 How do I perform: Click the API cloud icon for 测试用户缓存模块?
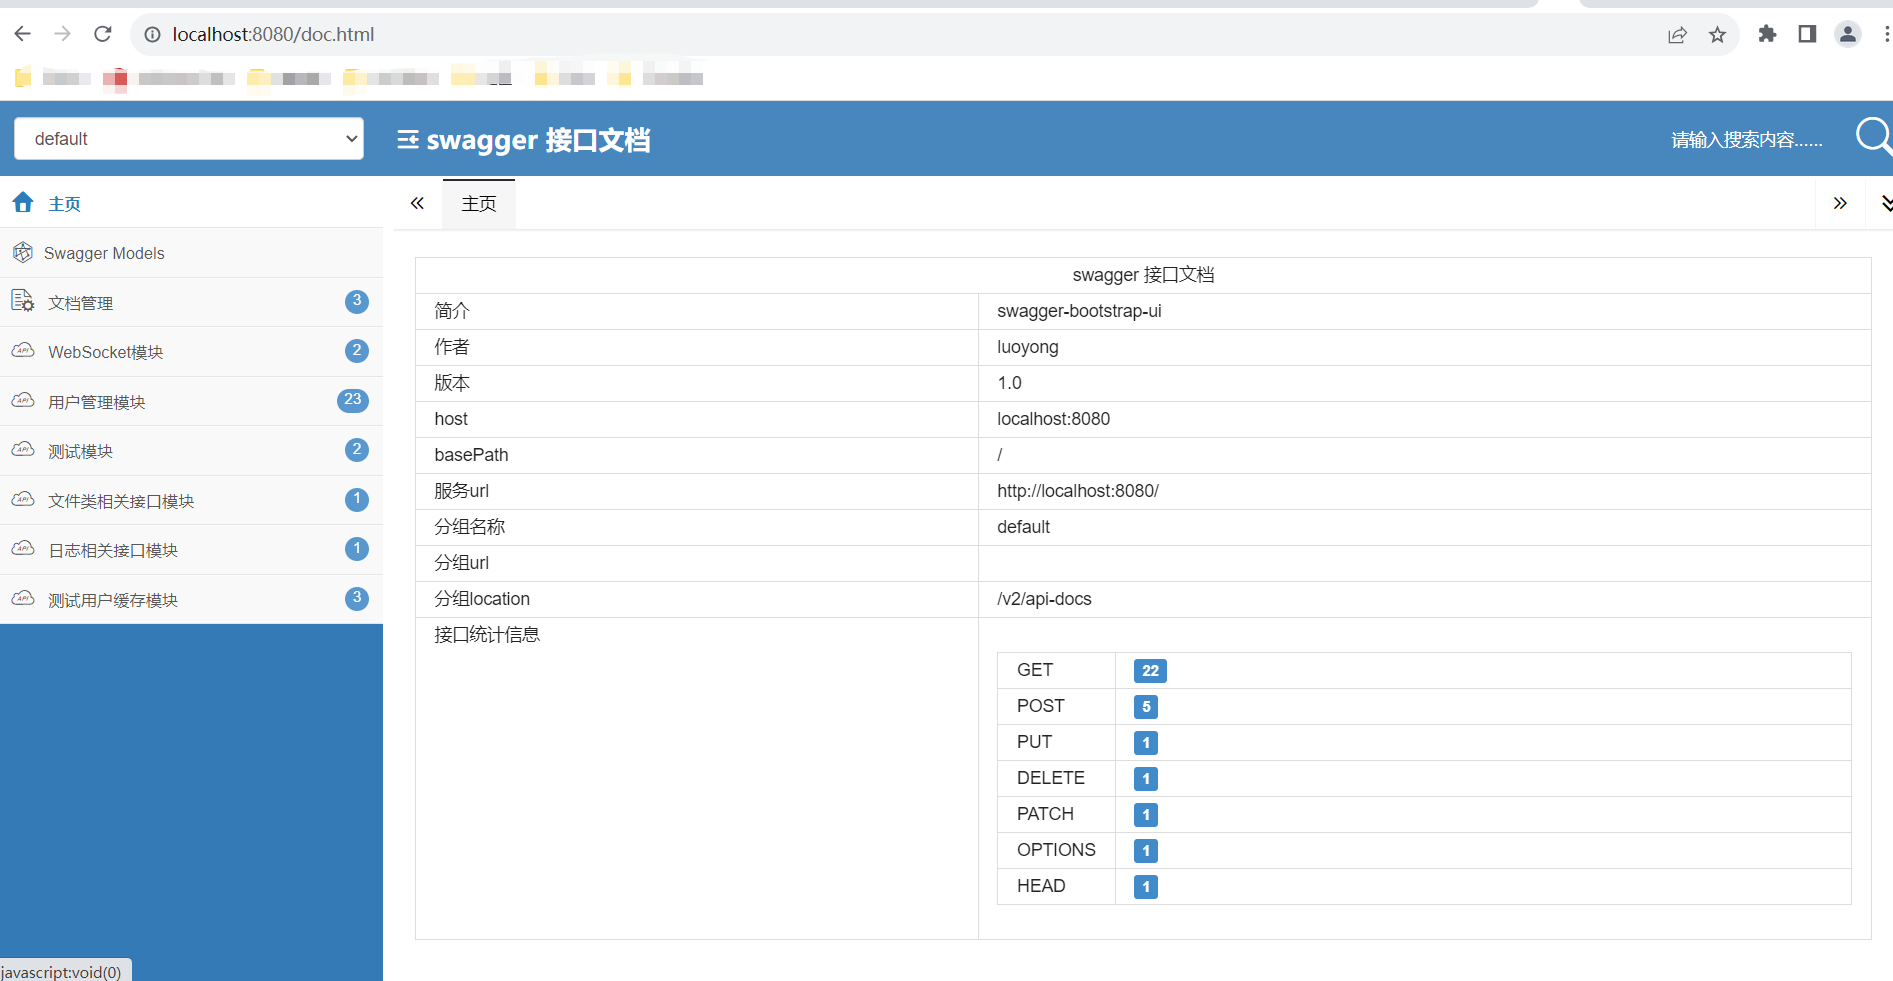pos(23,599)
